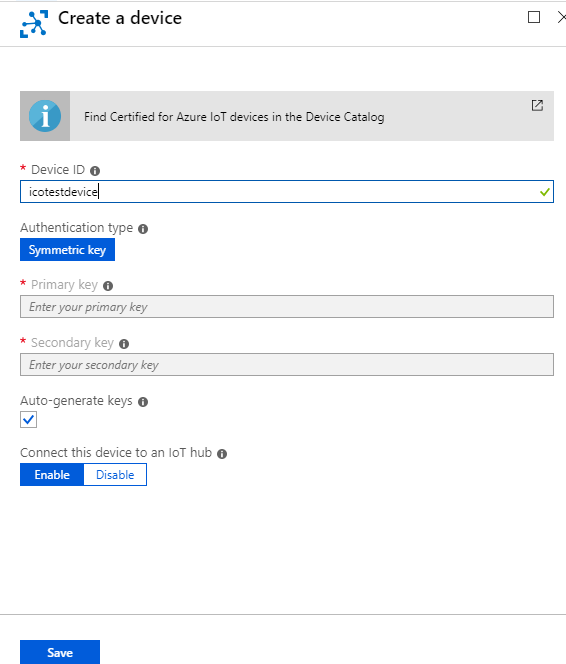Image resolution: width=566 pixels, height=664 pixels.
Task: Click the Secondary key input field
Action: 287,365
